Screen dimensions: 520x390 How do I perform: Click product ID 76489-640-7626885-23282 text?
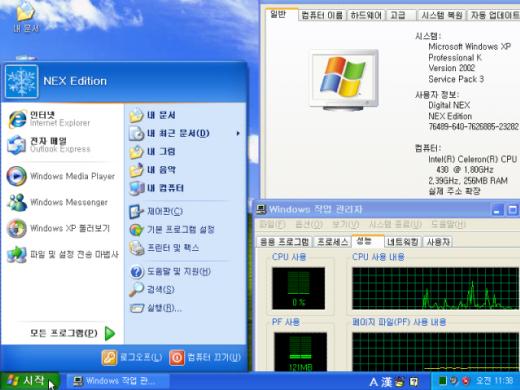coord(473,127)
